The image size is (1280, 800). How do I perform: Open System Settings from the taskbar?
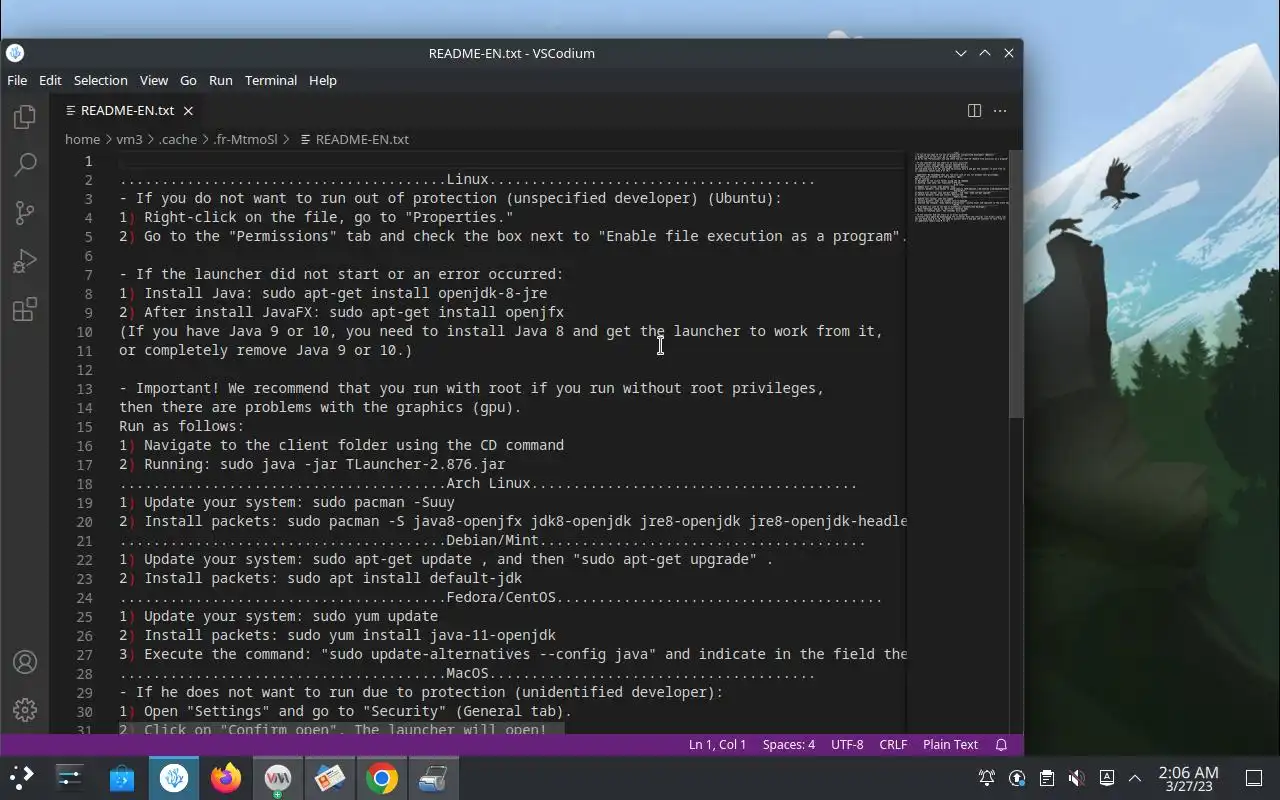click(69, 778)
